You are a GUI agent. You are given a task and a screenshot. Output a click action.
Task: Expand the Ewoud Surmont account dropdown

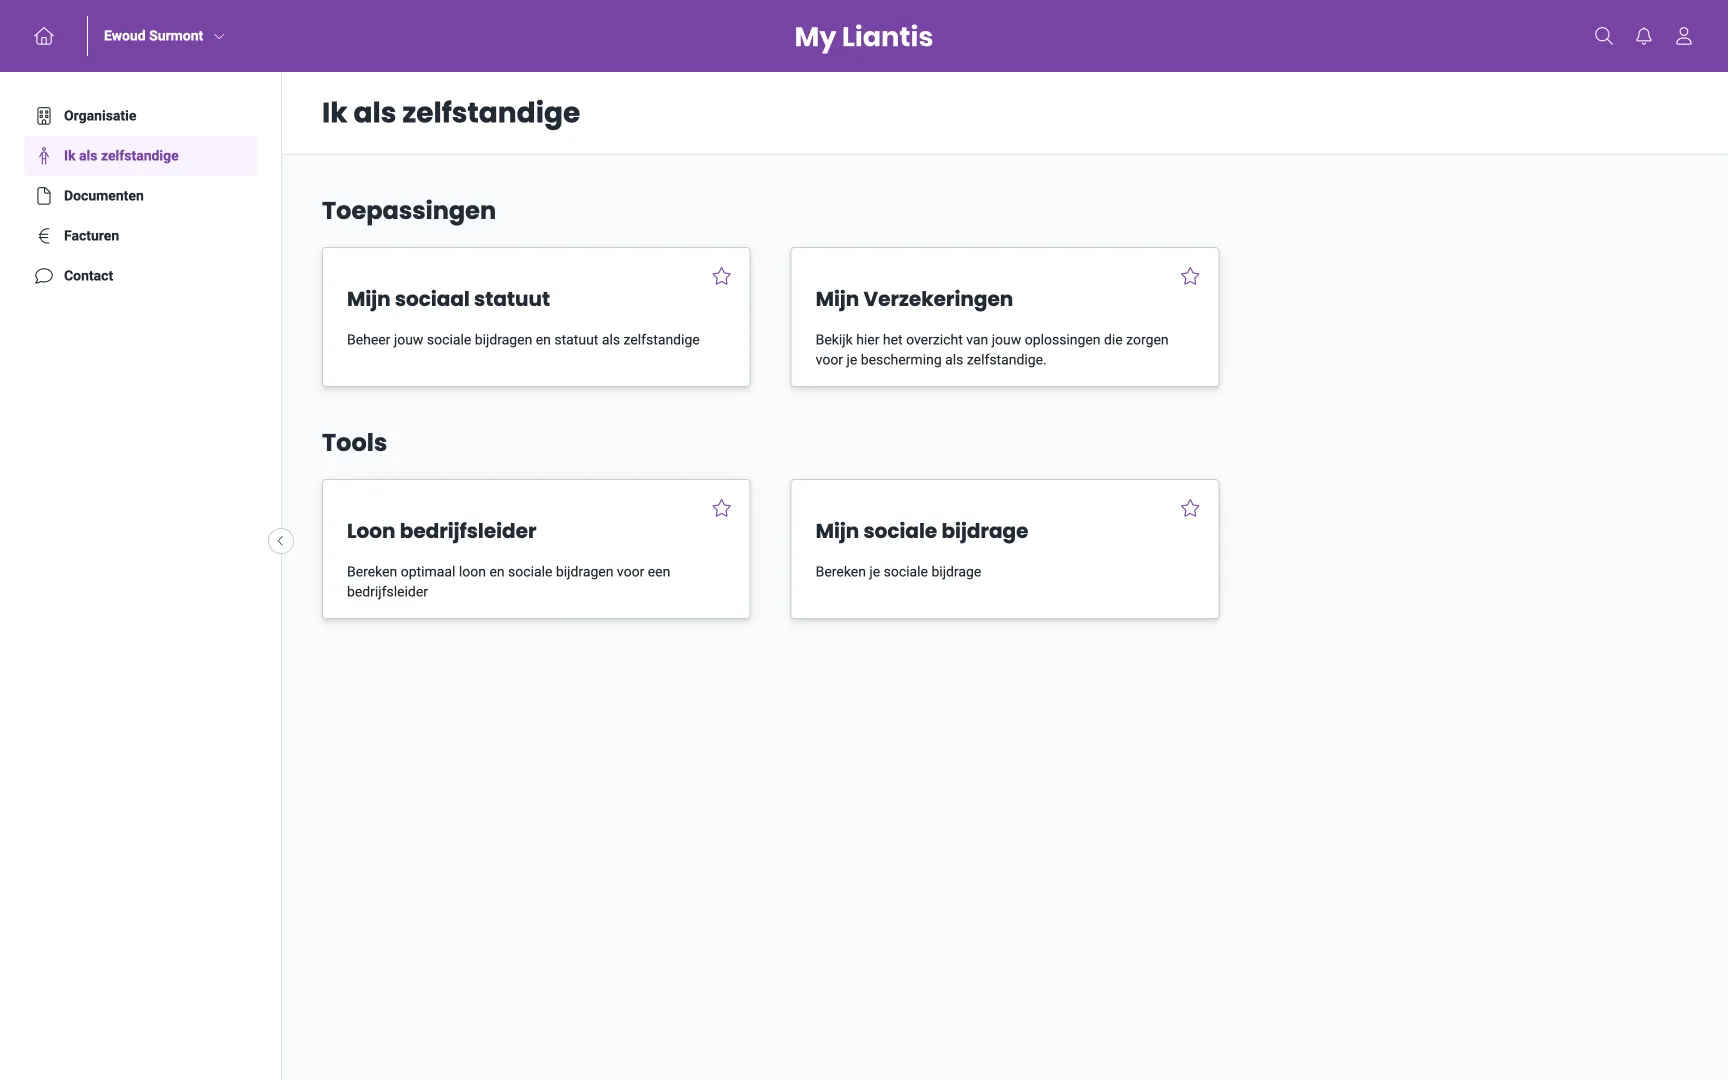(x=164, y=36)
